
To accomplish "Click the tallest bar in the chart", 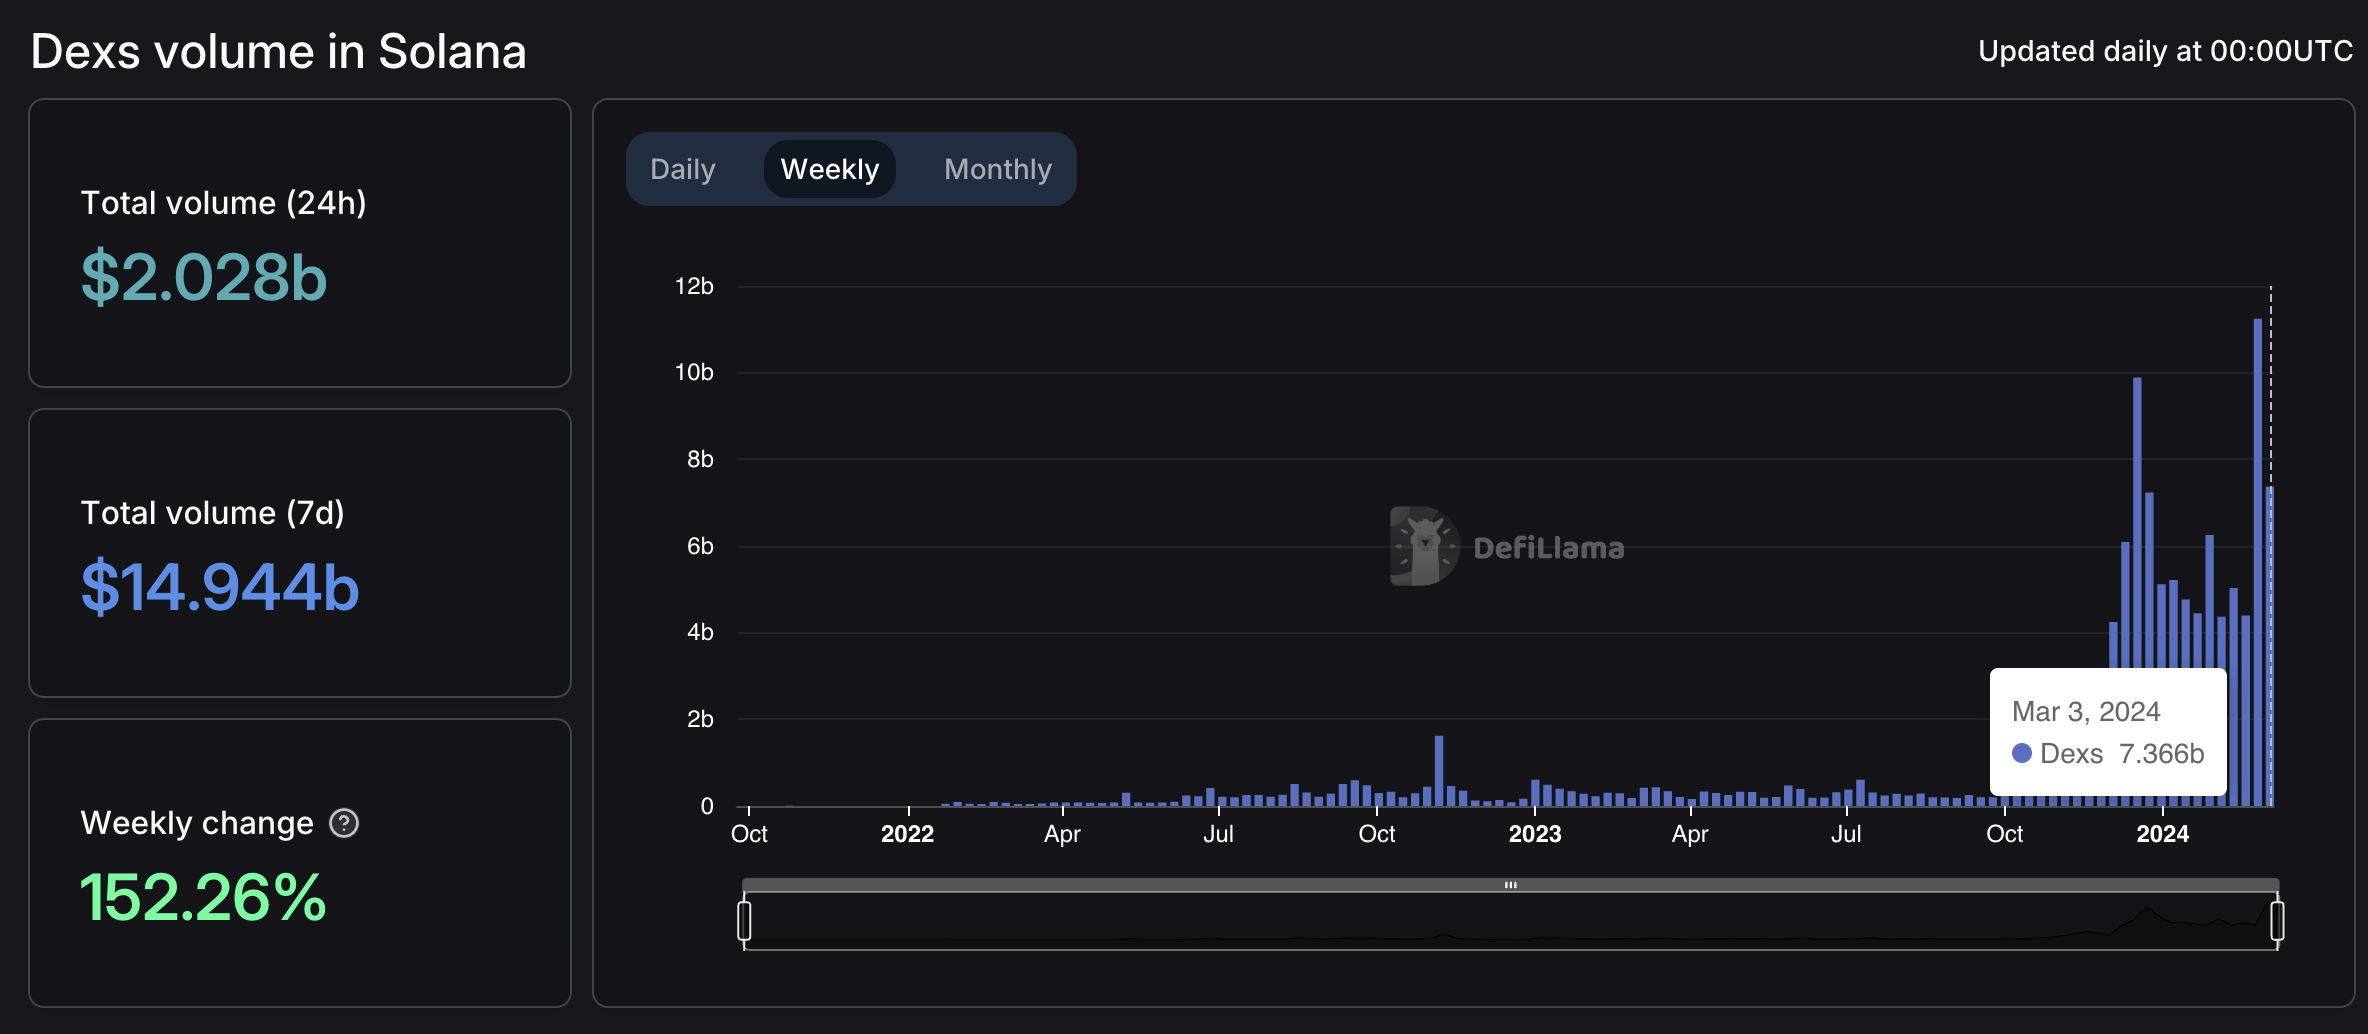I will tap(2257, 560).
